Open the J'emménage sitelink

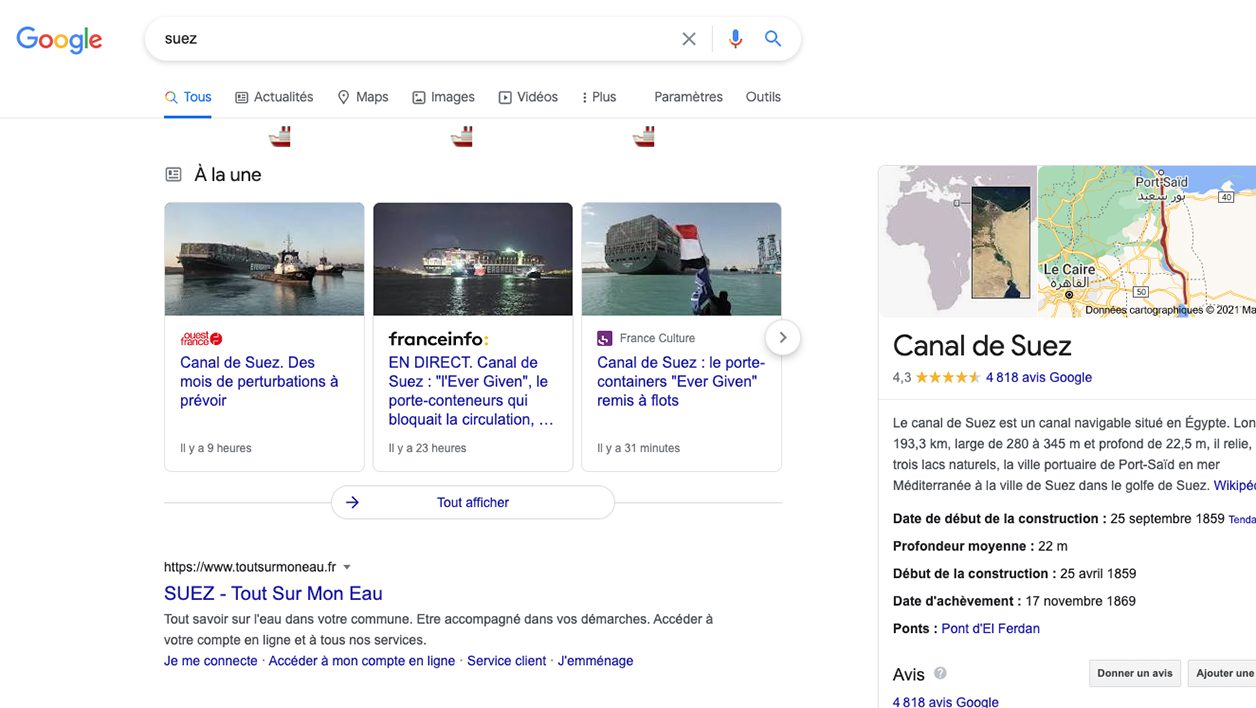[595, 661]
